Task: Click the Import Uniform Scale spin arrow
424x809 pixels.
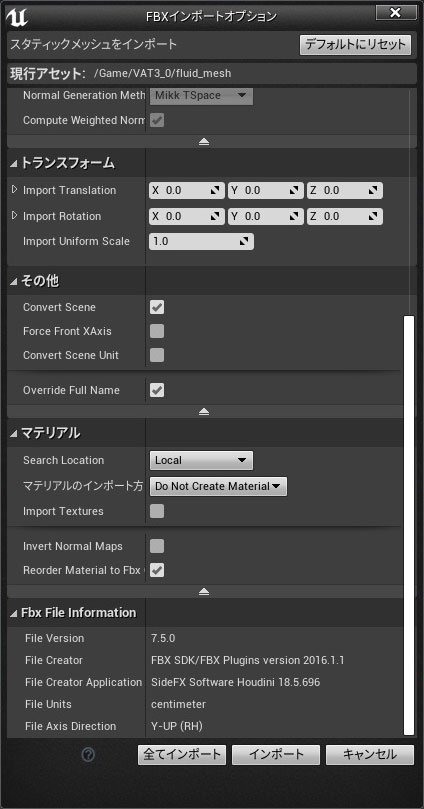Action: click(x=244, y=241)
